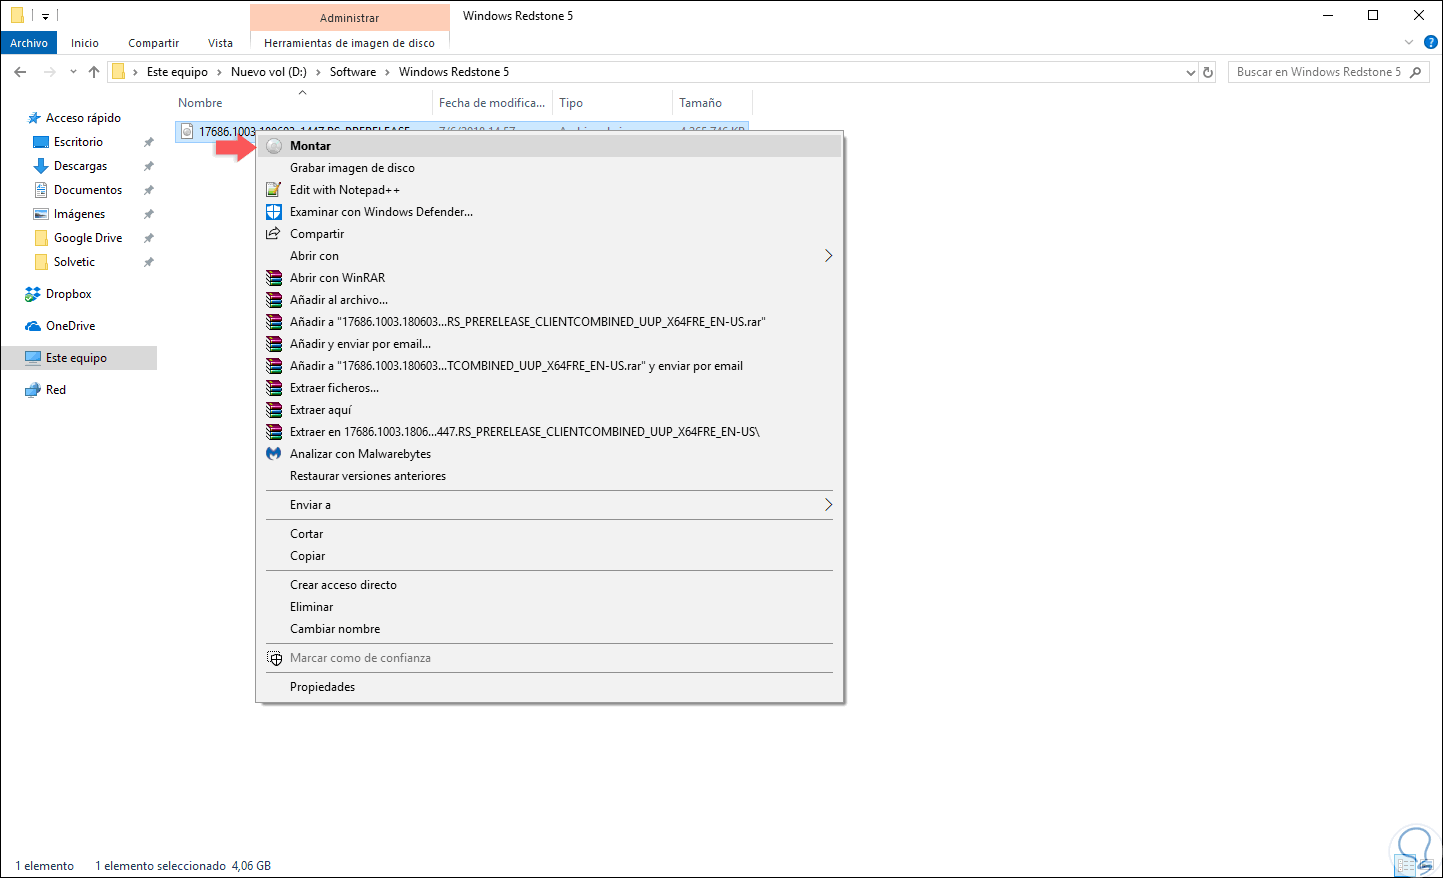1443x878 pixels.
Task: Click the Nuevo vol (D:) breadcrumb segment
Action: [x=269, y=72]
